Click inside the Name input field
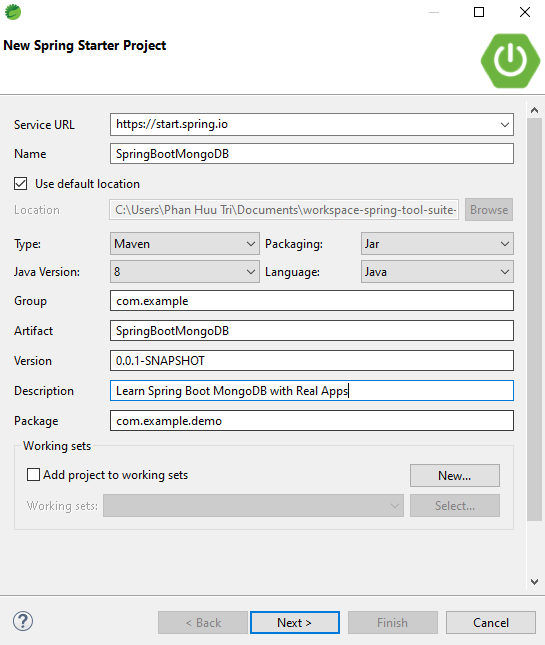Viewport: 545px width, 645px height. click(312, 153)
